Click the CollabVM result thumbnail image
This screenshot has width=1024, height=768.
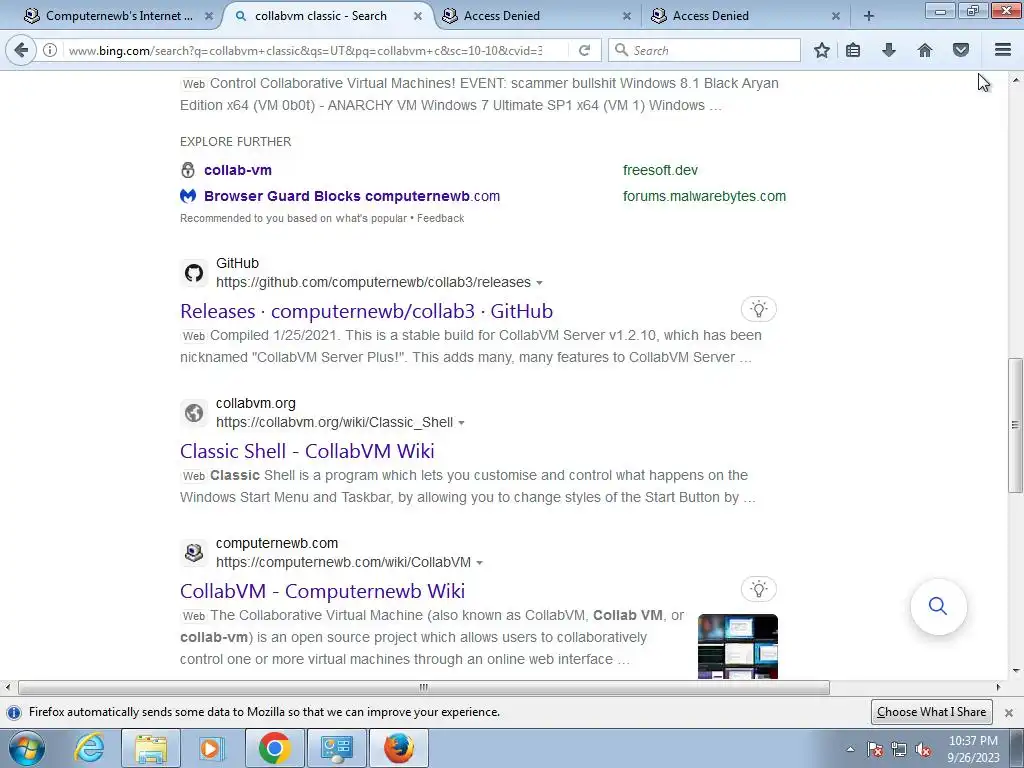pyautogui.click(x=738, y=647)
